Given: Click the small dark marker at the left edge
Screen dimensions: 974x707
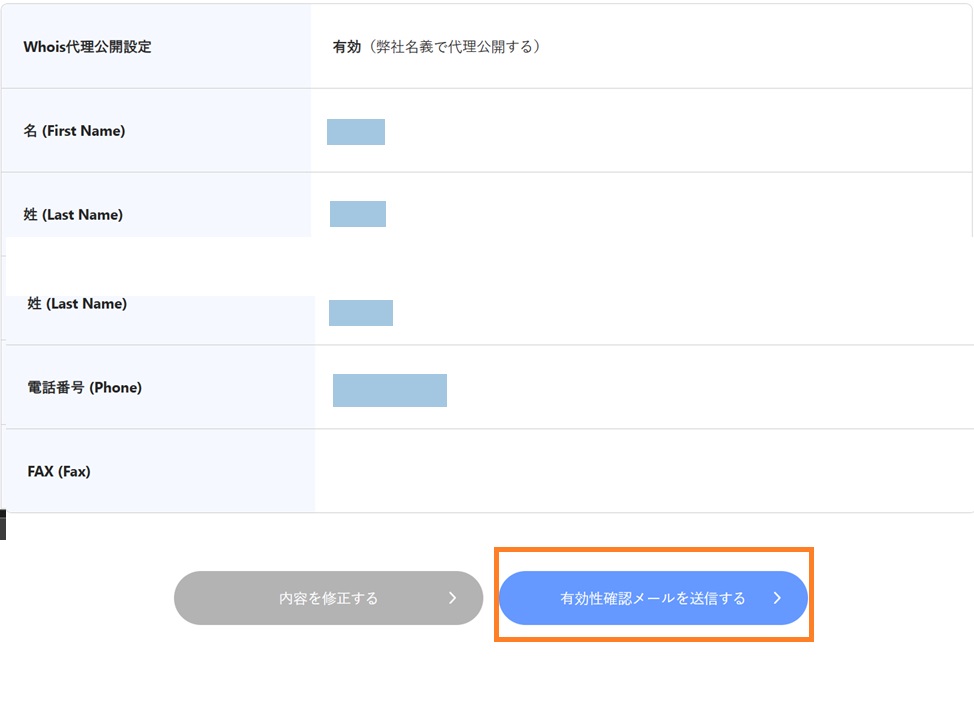Looking at the screenshot, I should tap(3, 524).
